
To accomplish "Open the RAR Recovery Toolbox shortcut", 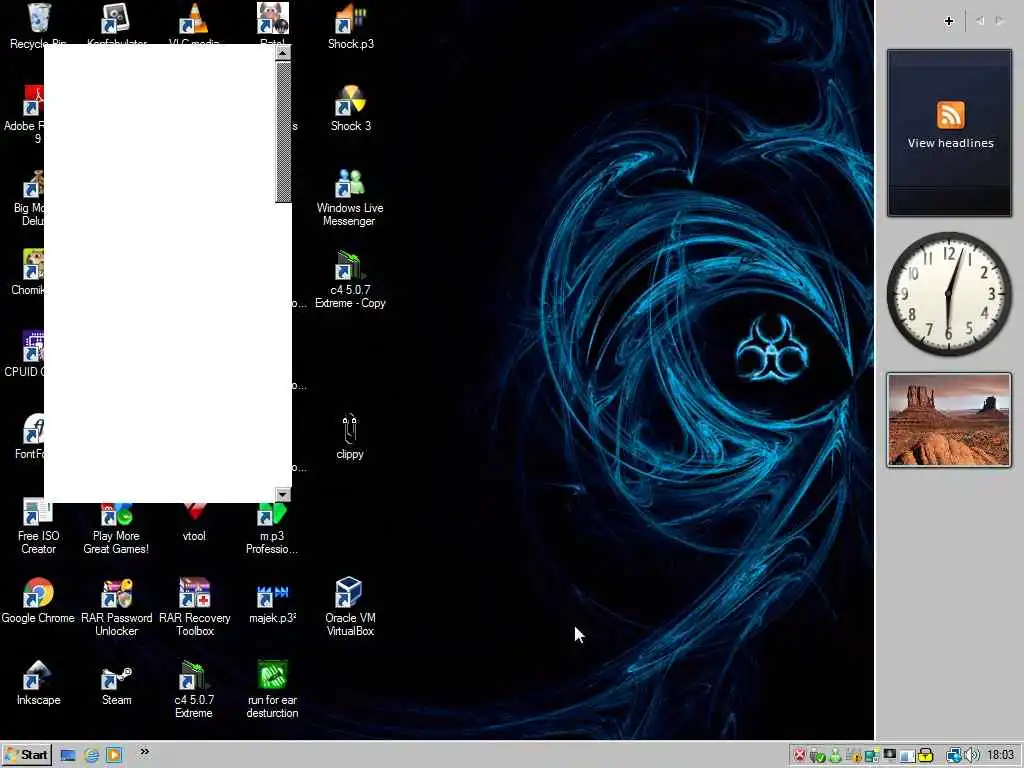I will tap(195, 607).
